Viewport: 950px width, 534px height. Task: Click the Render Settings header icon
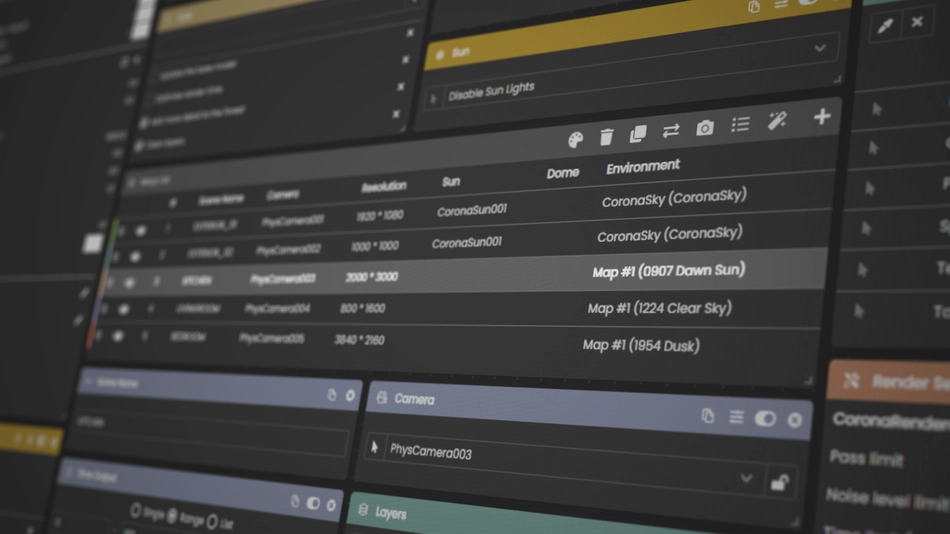[x=851, y=380]
